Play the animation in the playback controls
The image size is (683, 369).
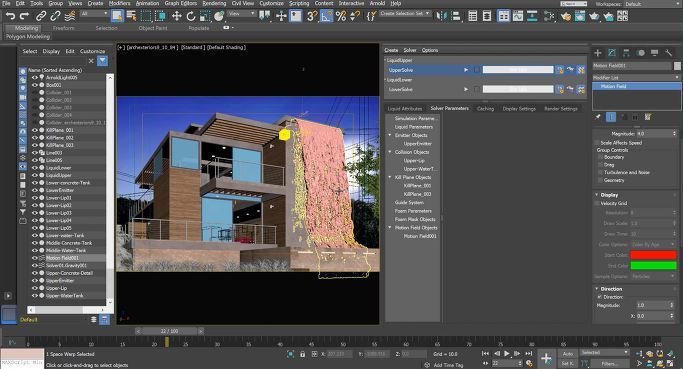coord(507,353)
